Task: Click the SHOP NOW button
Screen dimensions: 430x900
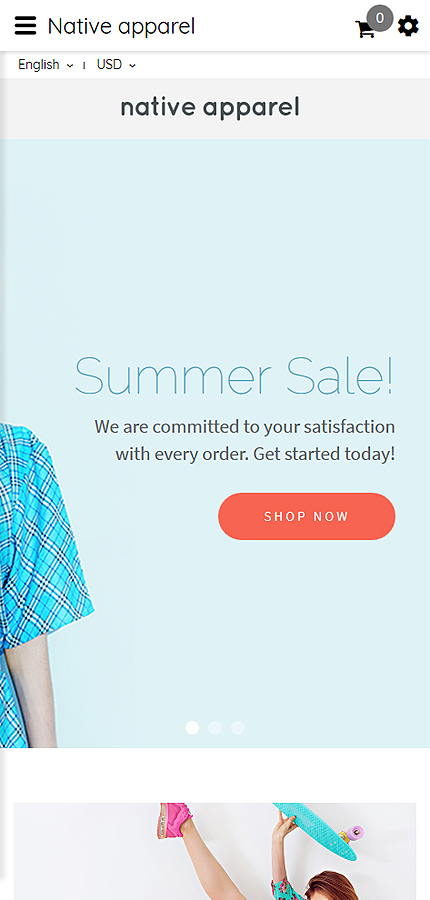Action: [307, 516]
